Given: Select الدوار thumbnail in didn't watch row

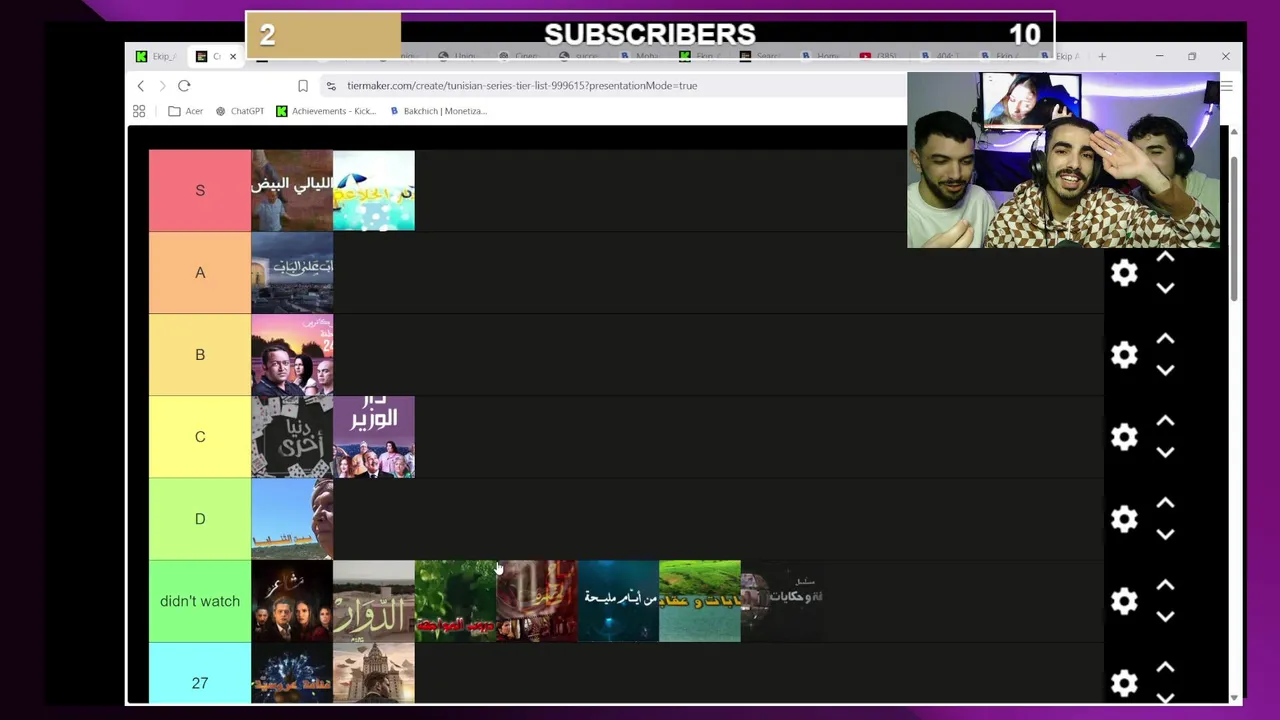Looking at the screenshot, I should (x=374, y=601).
